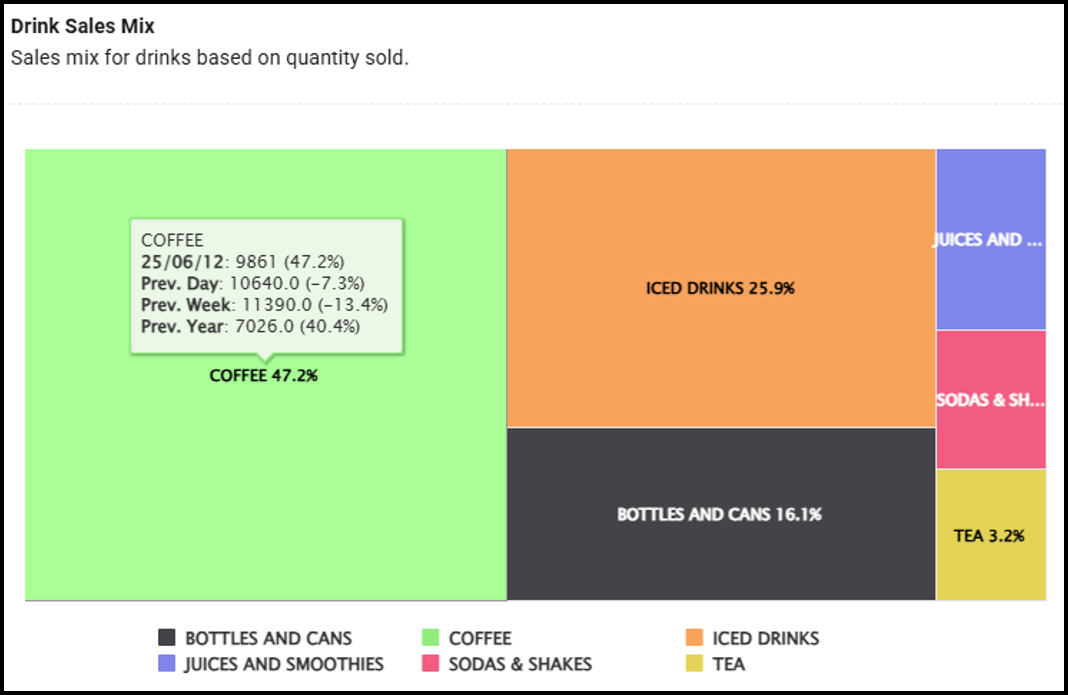The width and height of the screenshot is (1068, 695).
Task: Click the purple JUICES AND SMOOTHIES legend swatch
Action: [x=167, y=664]
